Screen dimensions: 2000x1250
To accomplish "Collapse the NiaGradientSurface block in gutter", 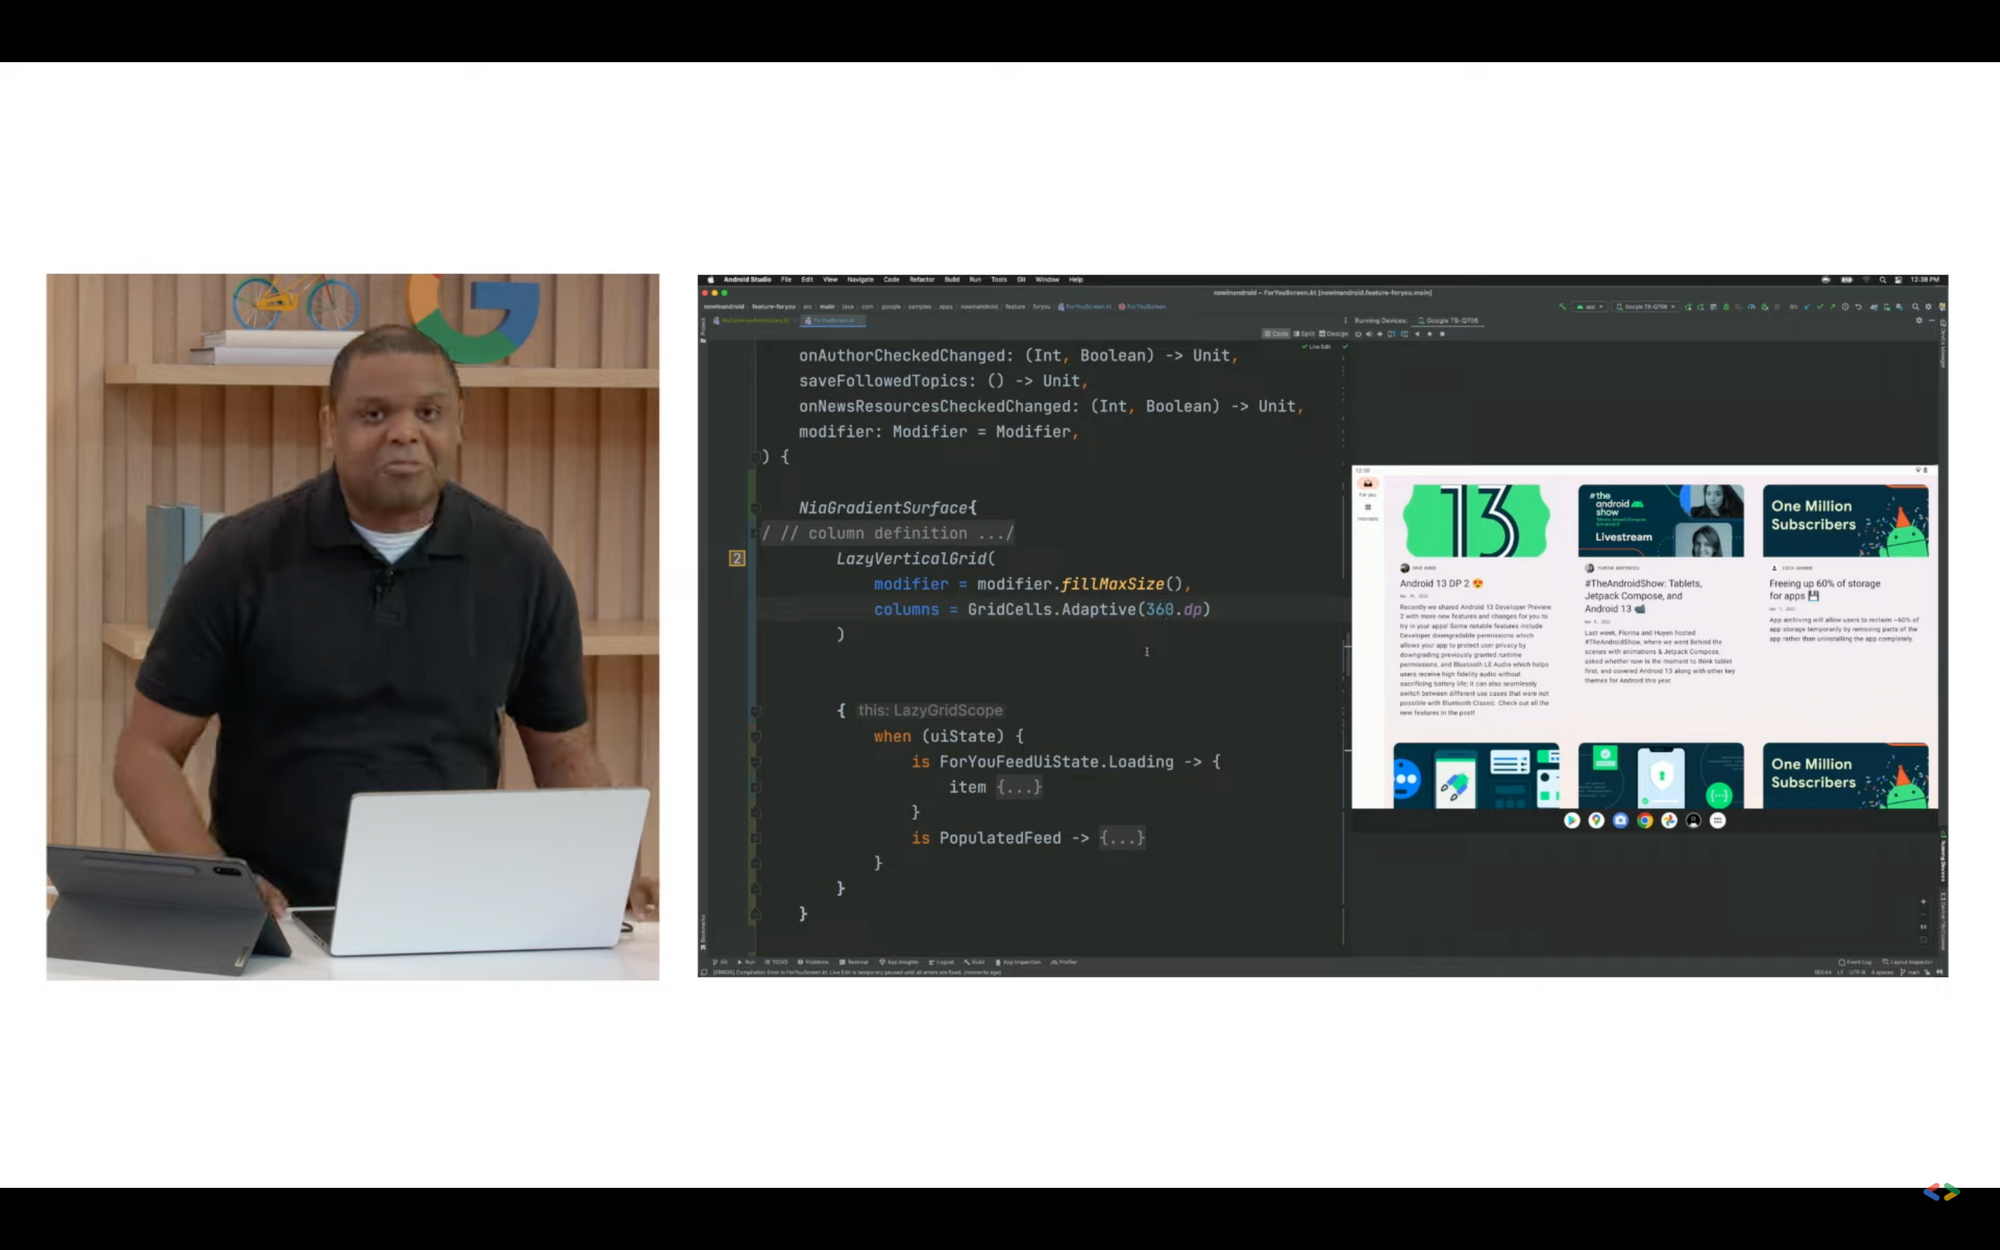I will [x=755, y=508].
